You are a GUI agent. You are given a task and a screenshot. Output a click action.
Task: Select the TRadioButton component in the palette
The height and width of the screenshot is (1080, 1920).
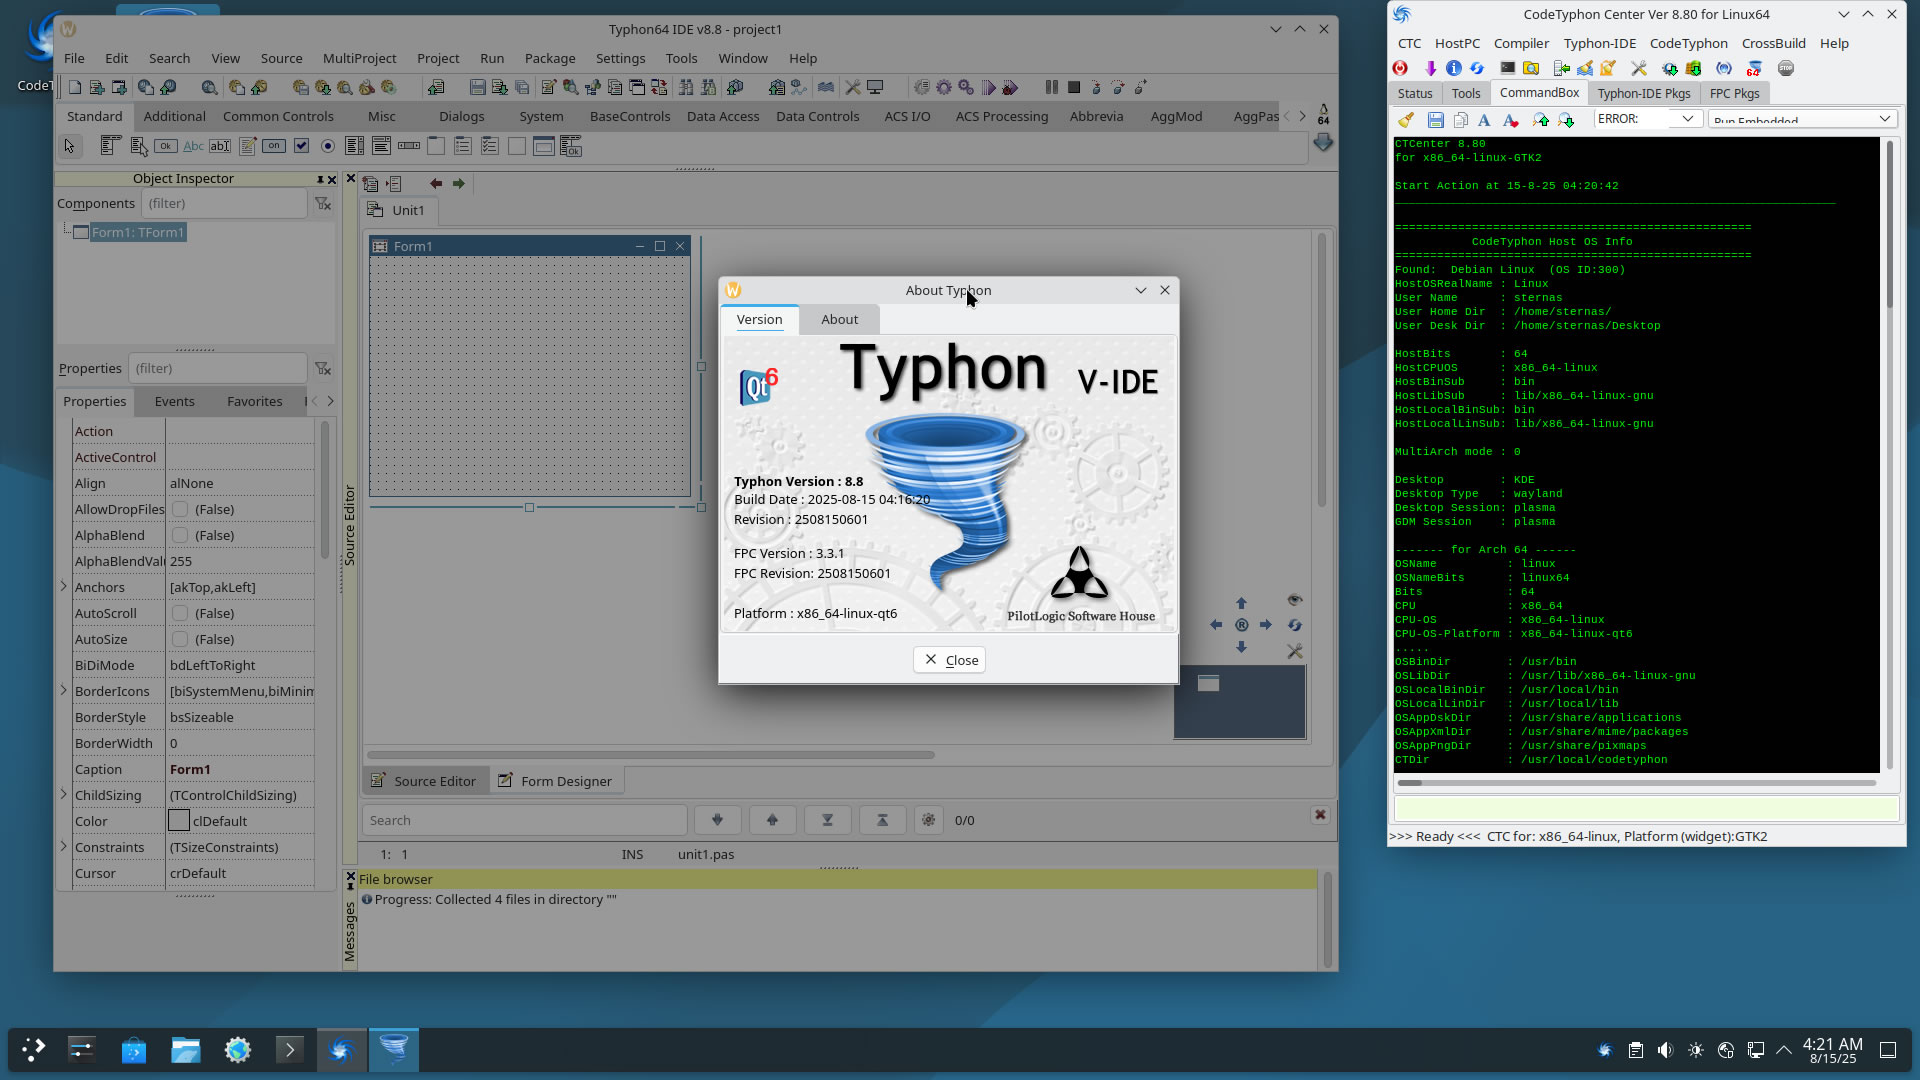point(328,146)
